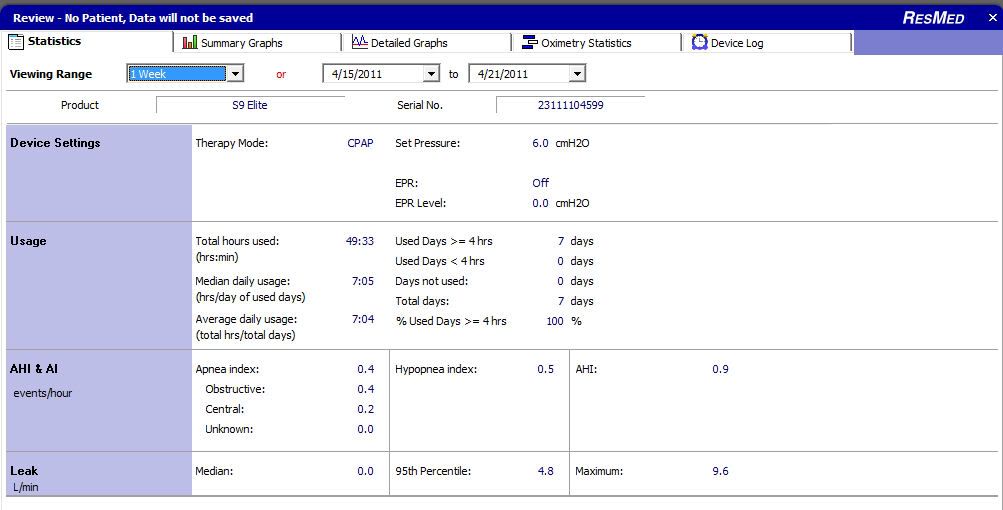Viewport: 1003px width, 510px height.
Task: Click the 95th Percentile leak value 4.8
Action: pyautogui.click(x=546, y=471)
